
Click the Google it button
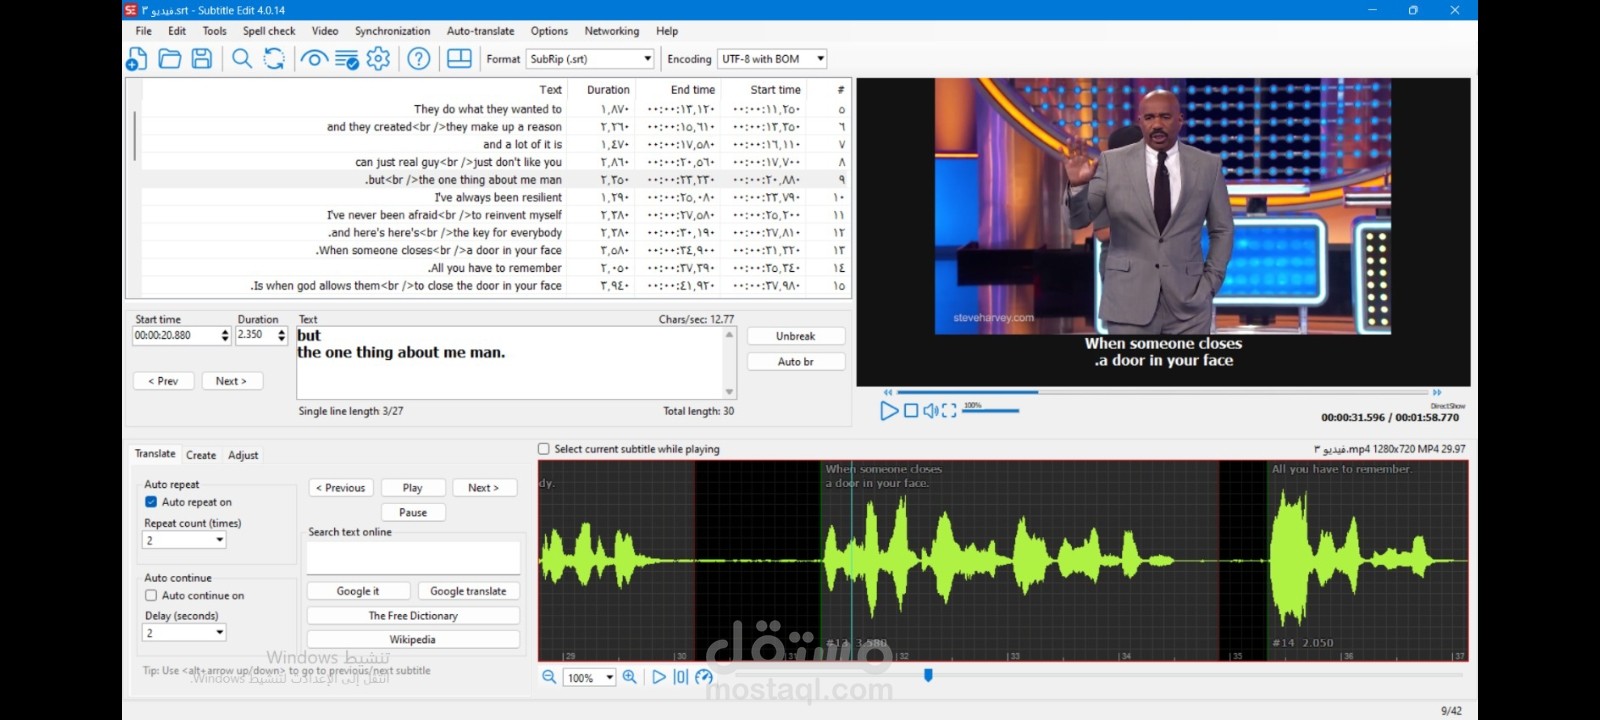(358, 591)
